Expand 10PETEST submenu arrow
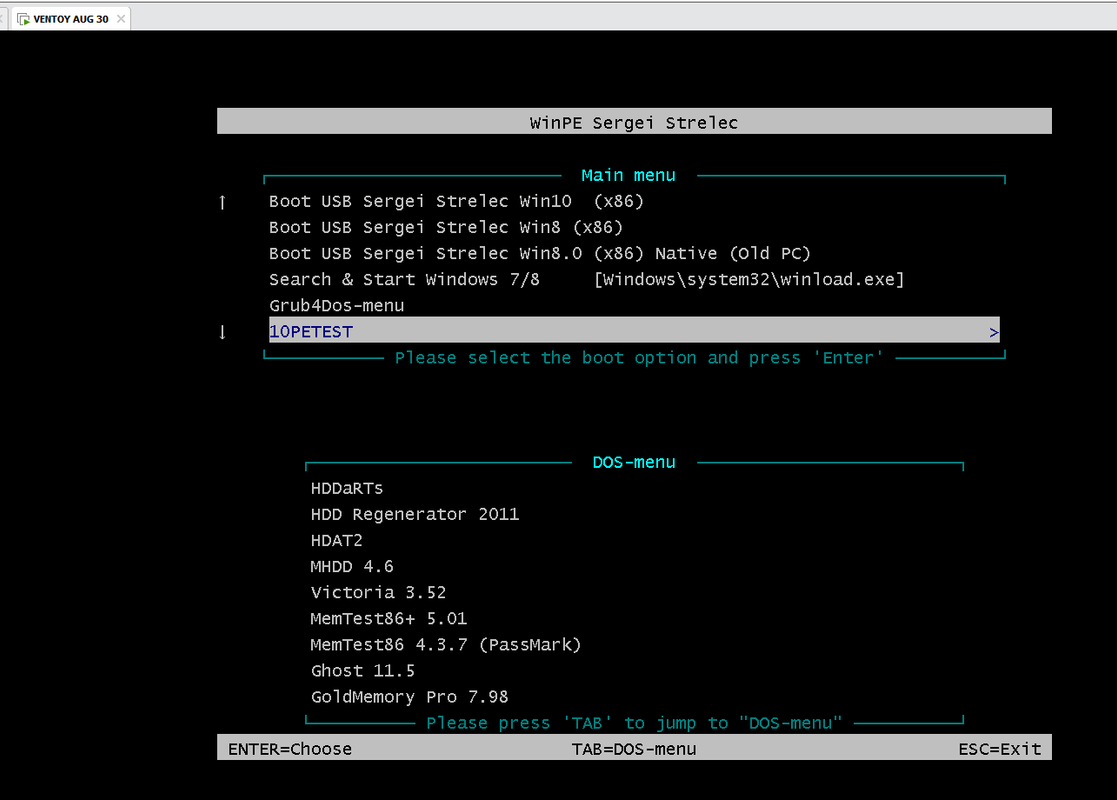The image size is (1117, 800). [994, 332]
